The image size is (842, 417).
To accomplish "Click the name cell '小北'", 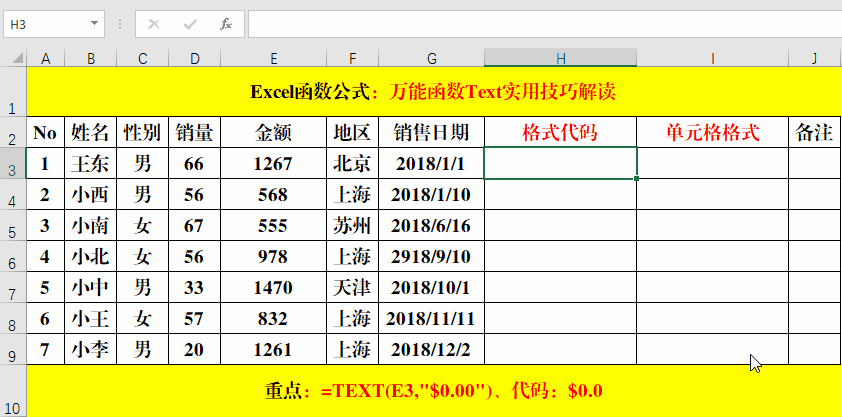I will (91, 257).
